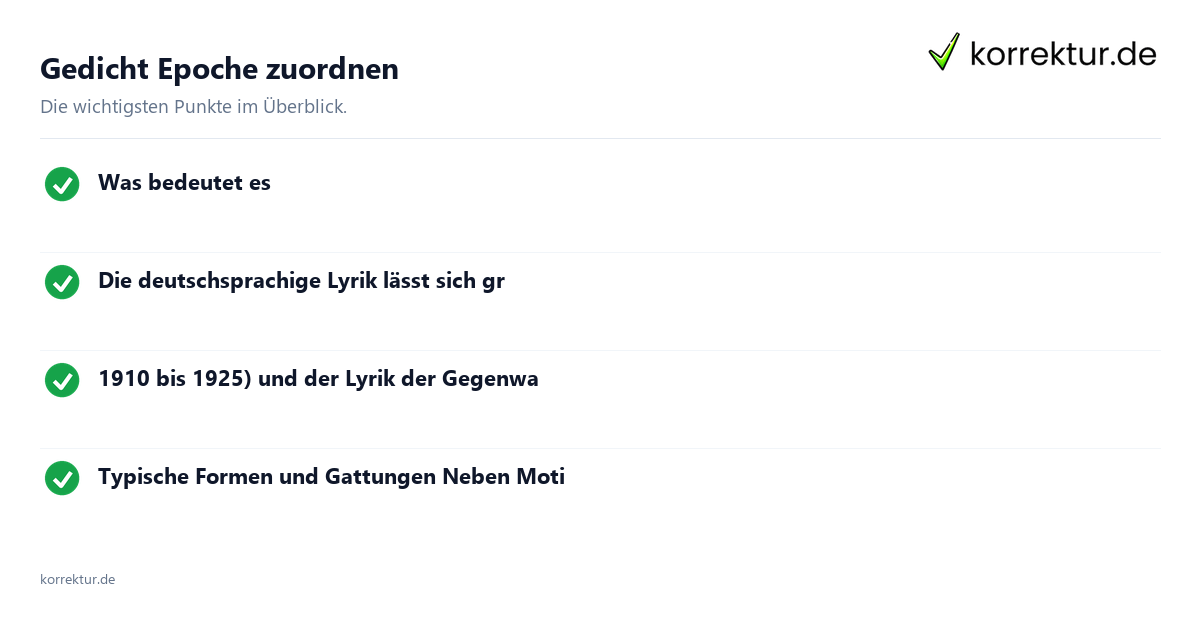1200x630 pixels.
Task: Click the ".de" suffix of the logo wordmark
Action: (x=1135, y=54)
